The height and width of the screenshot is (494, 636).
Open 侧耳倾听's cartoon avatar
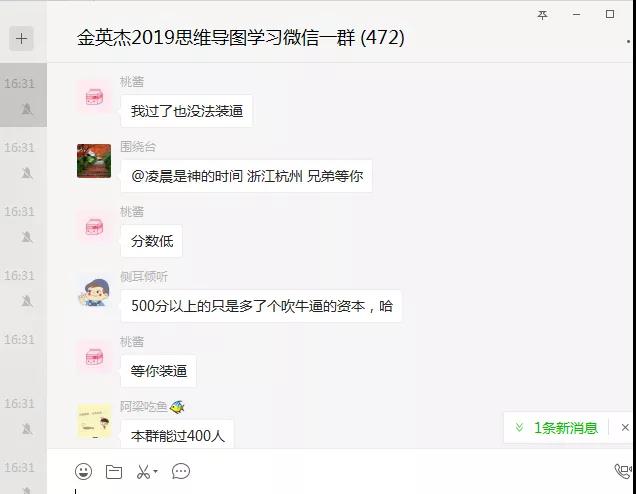coord(94,291)
